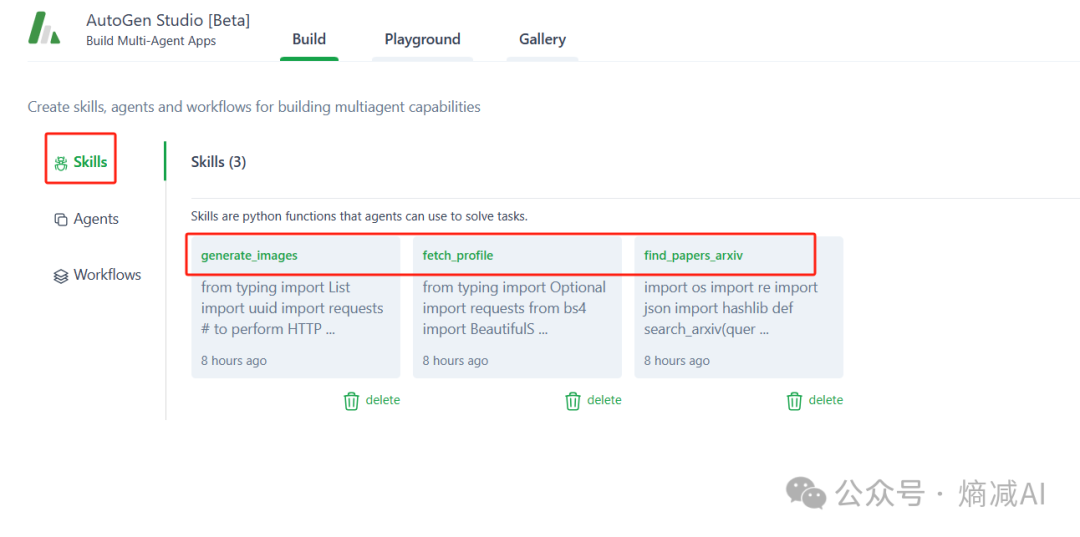Select Workflows in the left sidebar
The image size is (1080, 537).
(x=97, y=275)
